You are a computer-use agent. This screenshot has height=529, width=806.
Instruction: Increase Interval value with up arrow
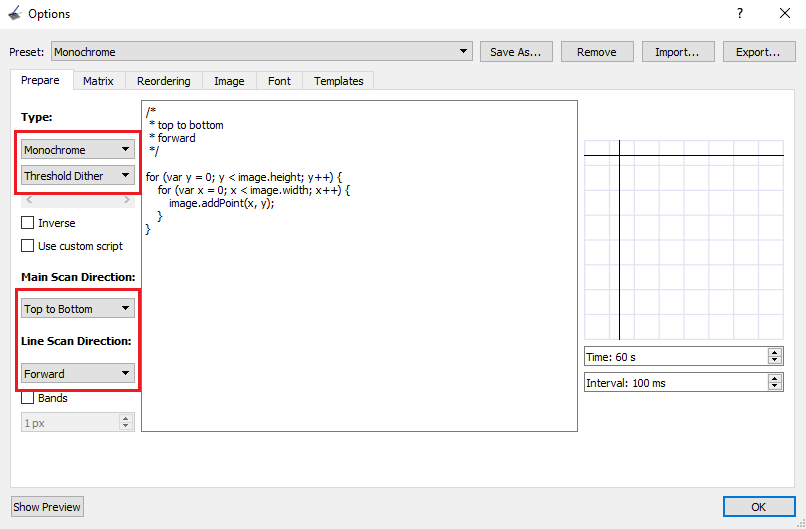pos(774,378)
